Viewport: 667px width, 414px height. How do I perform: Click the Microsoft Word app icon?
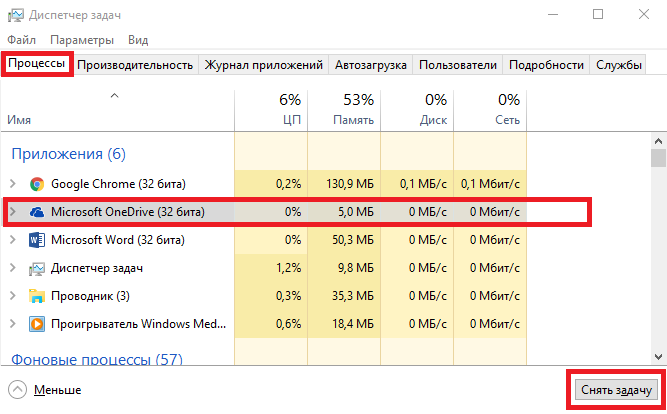click(x=37, y=240)
